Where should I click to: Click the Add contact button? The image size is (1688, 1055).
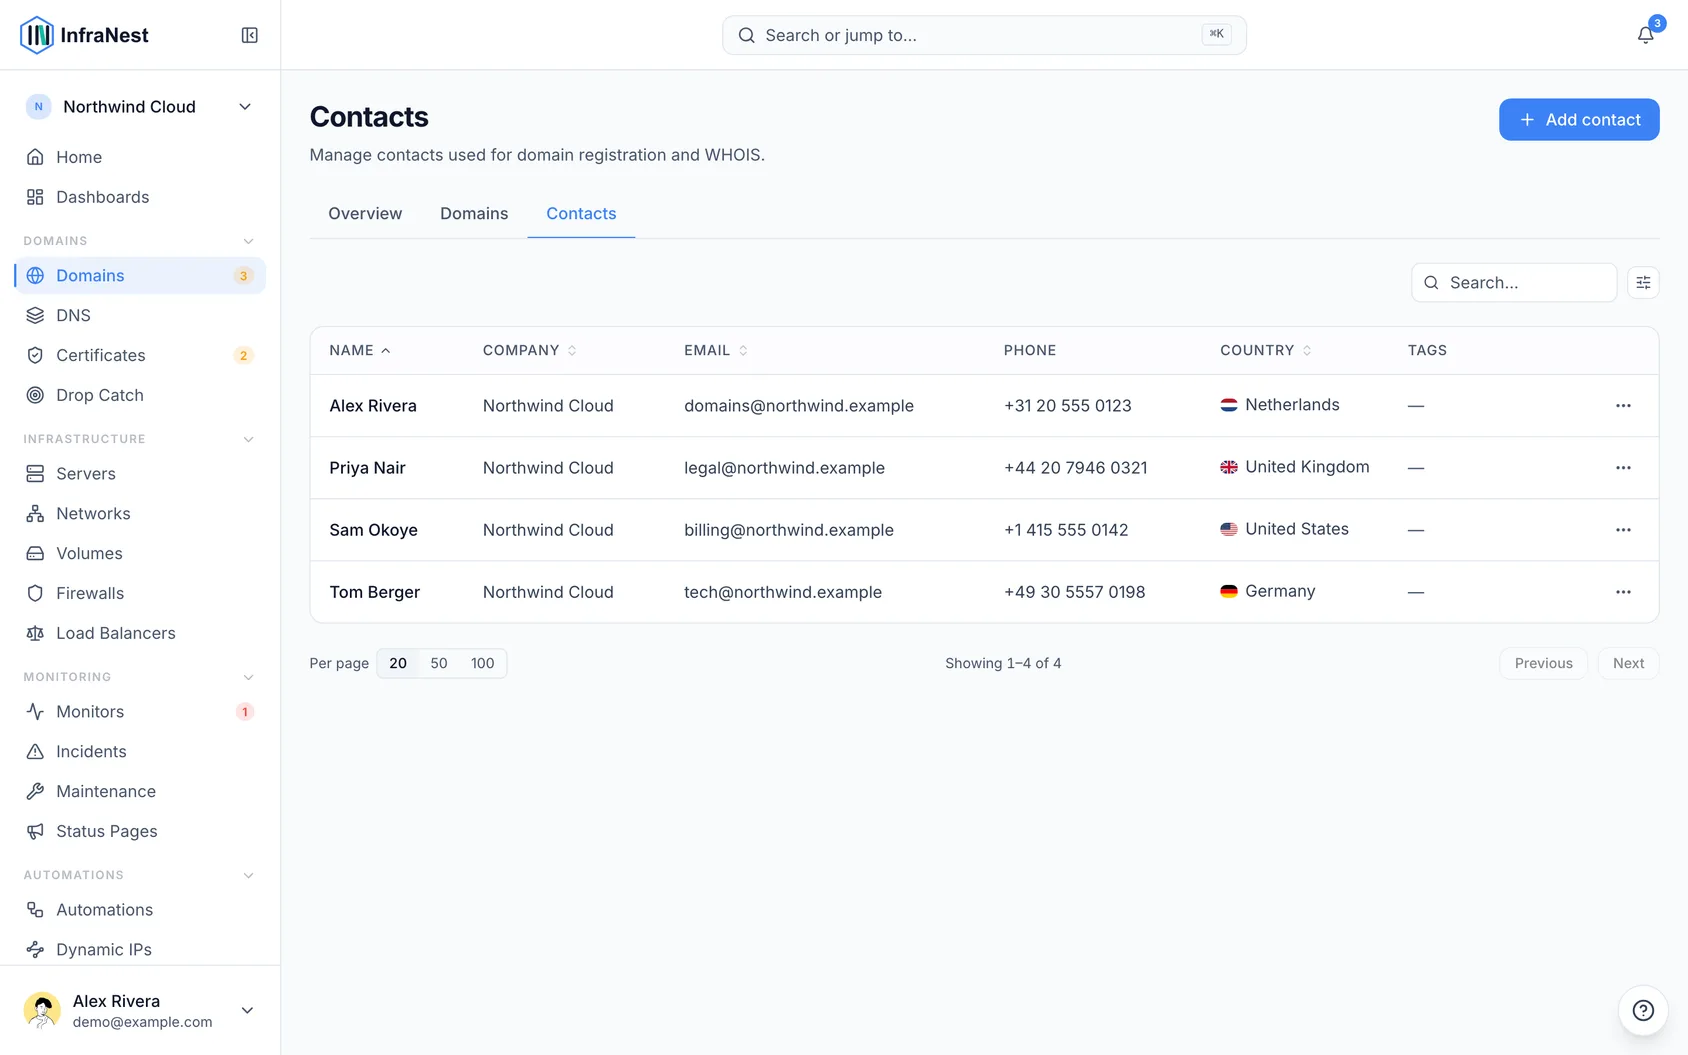point(1579,120)
